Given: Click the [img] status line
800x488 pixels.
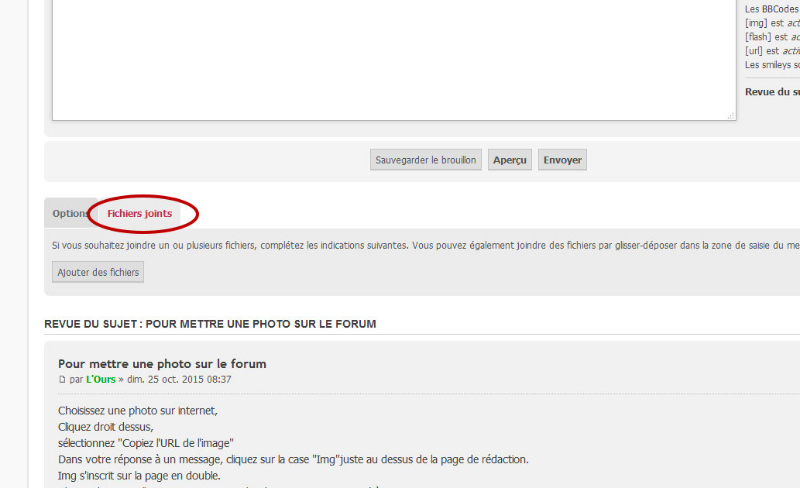Looking at the screenshot, I should pos(772,23).
